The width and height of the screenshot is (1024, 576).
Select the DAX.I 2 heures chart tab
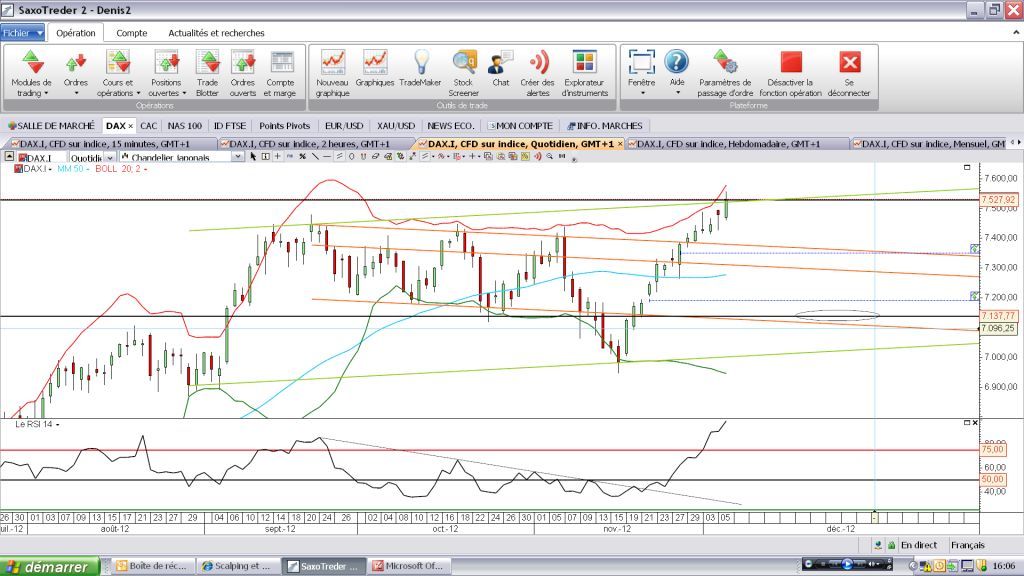(x=307, y=144)
